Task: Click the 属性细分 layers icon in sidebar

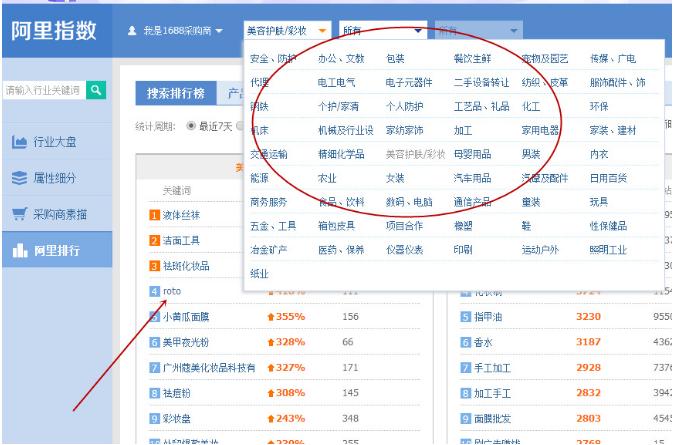Action: [19, 178]
